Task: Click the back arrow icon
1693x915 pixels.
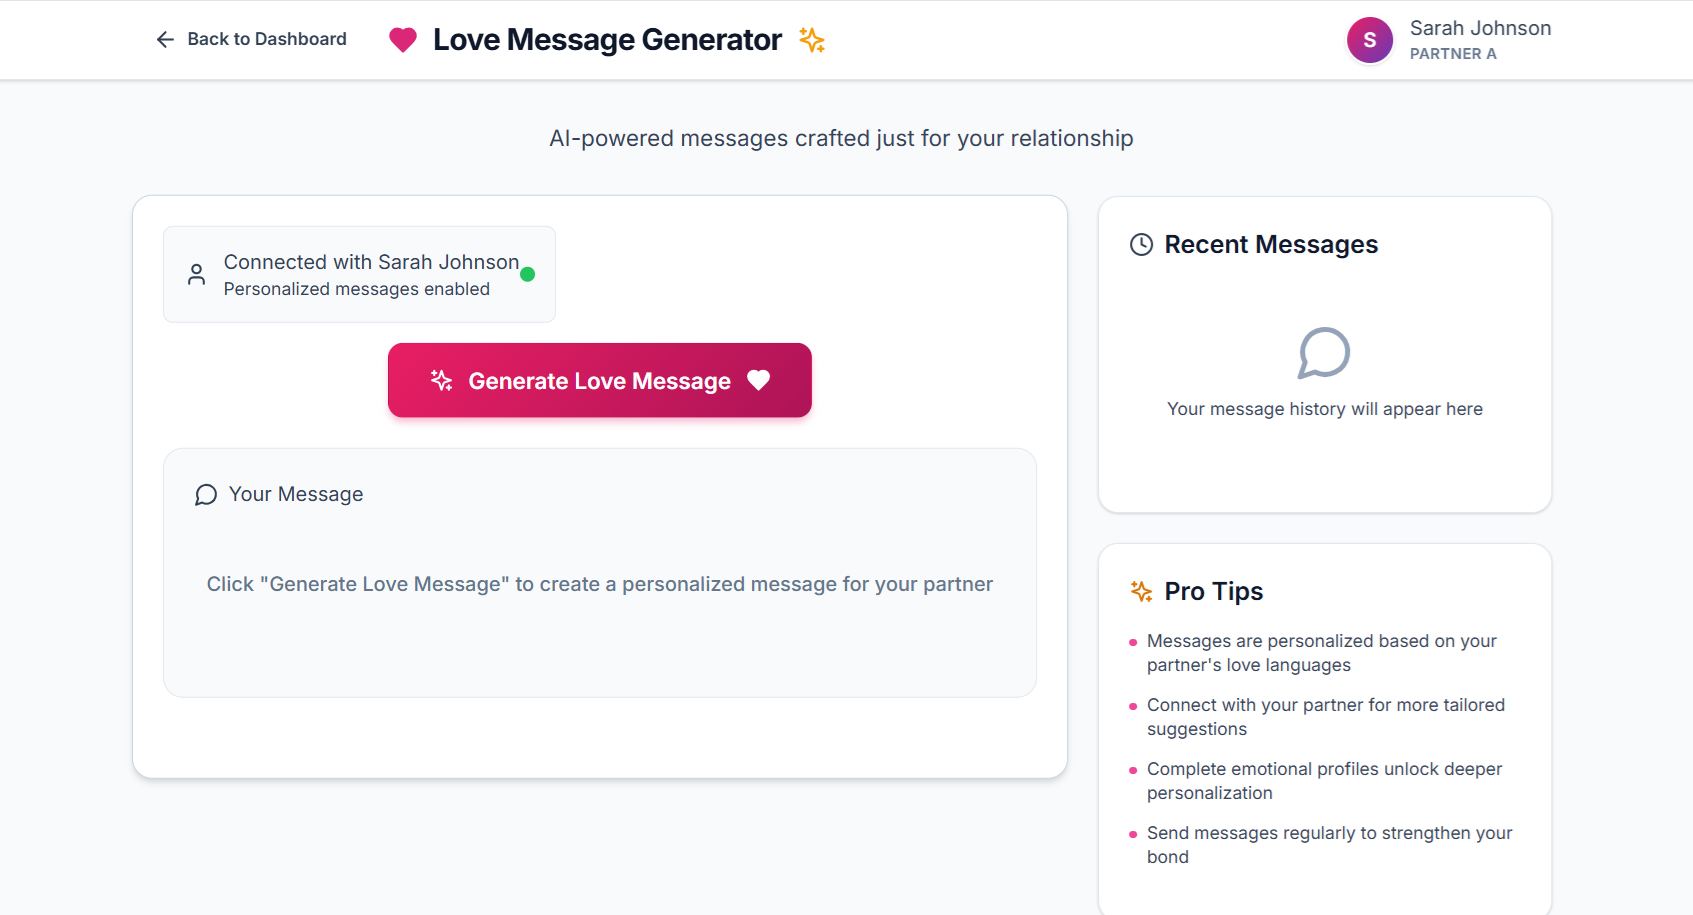Action: pos(165,39)
